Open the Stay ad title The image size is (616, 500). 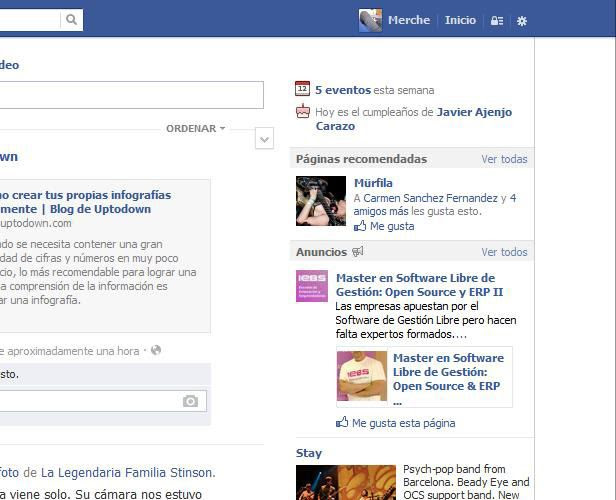[x=309, y=453]
